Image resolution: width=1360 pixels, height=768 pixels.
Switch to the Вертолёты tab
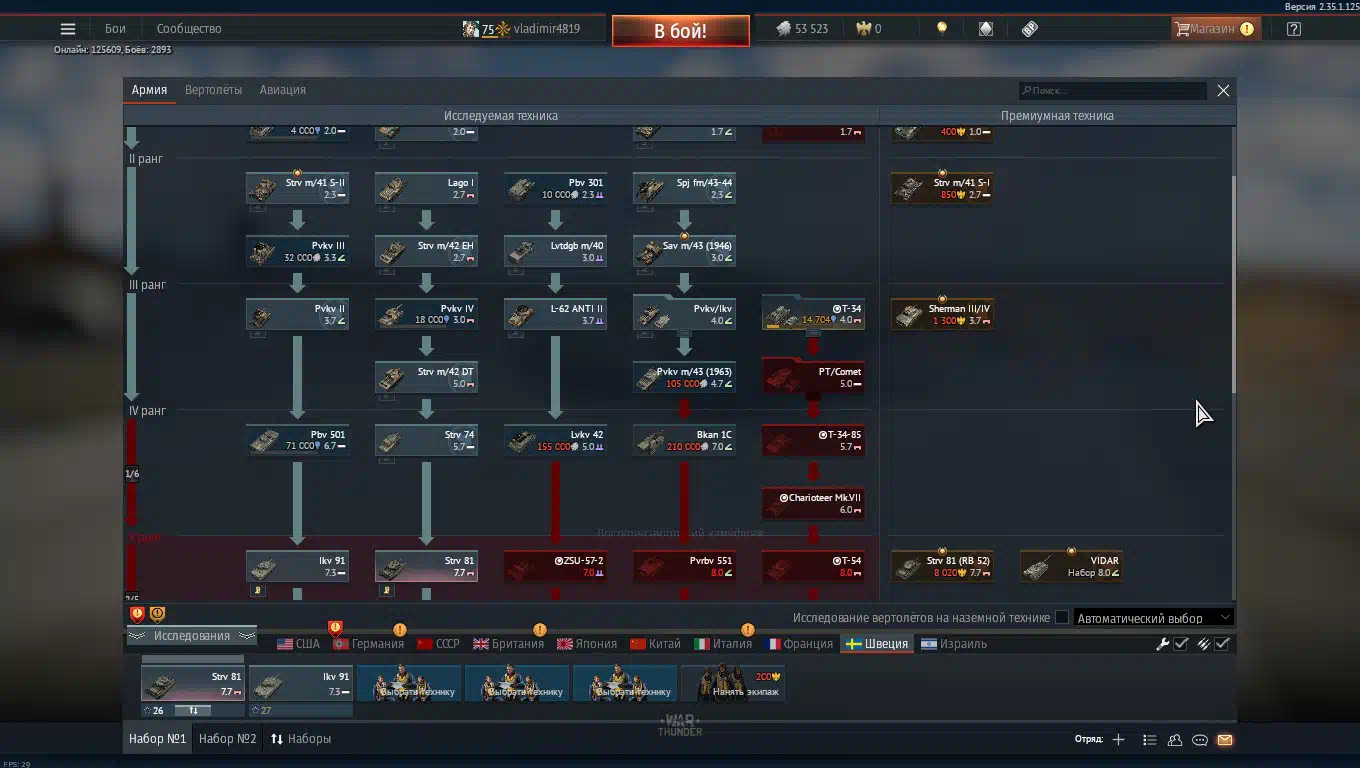tap(213, 90)
